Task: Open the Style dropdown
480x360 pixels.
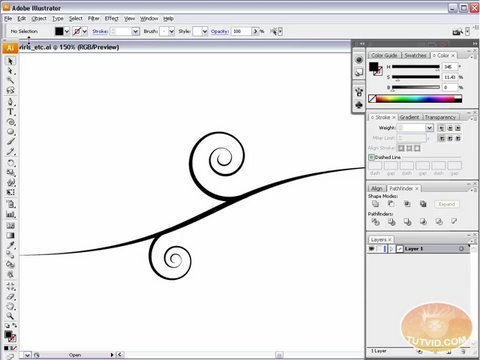Action: click(x=204, y=31)
